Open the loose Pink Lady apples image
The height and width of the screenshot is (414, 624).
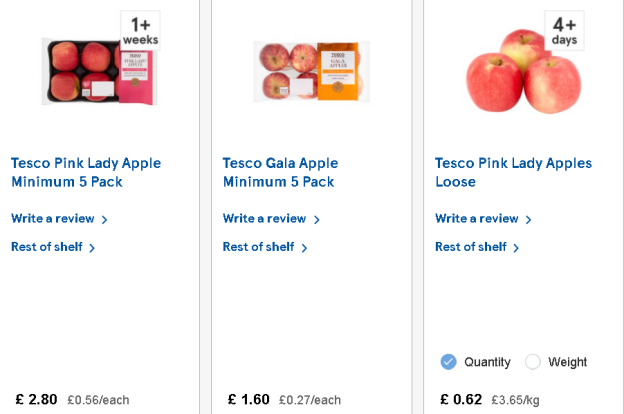point(524,72)
